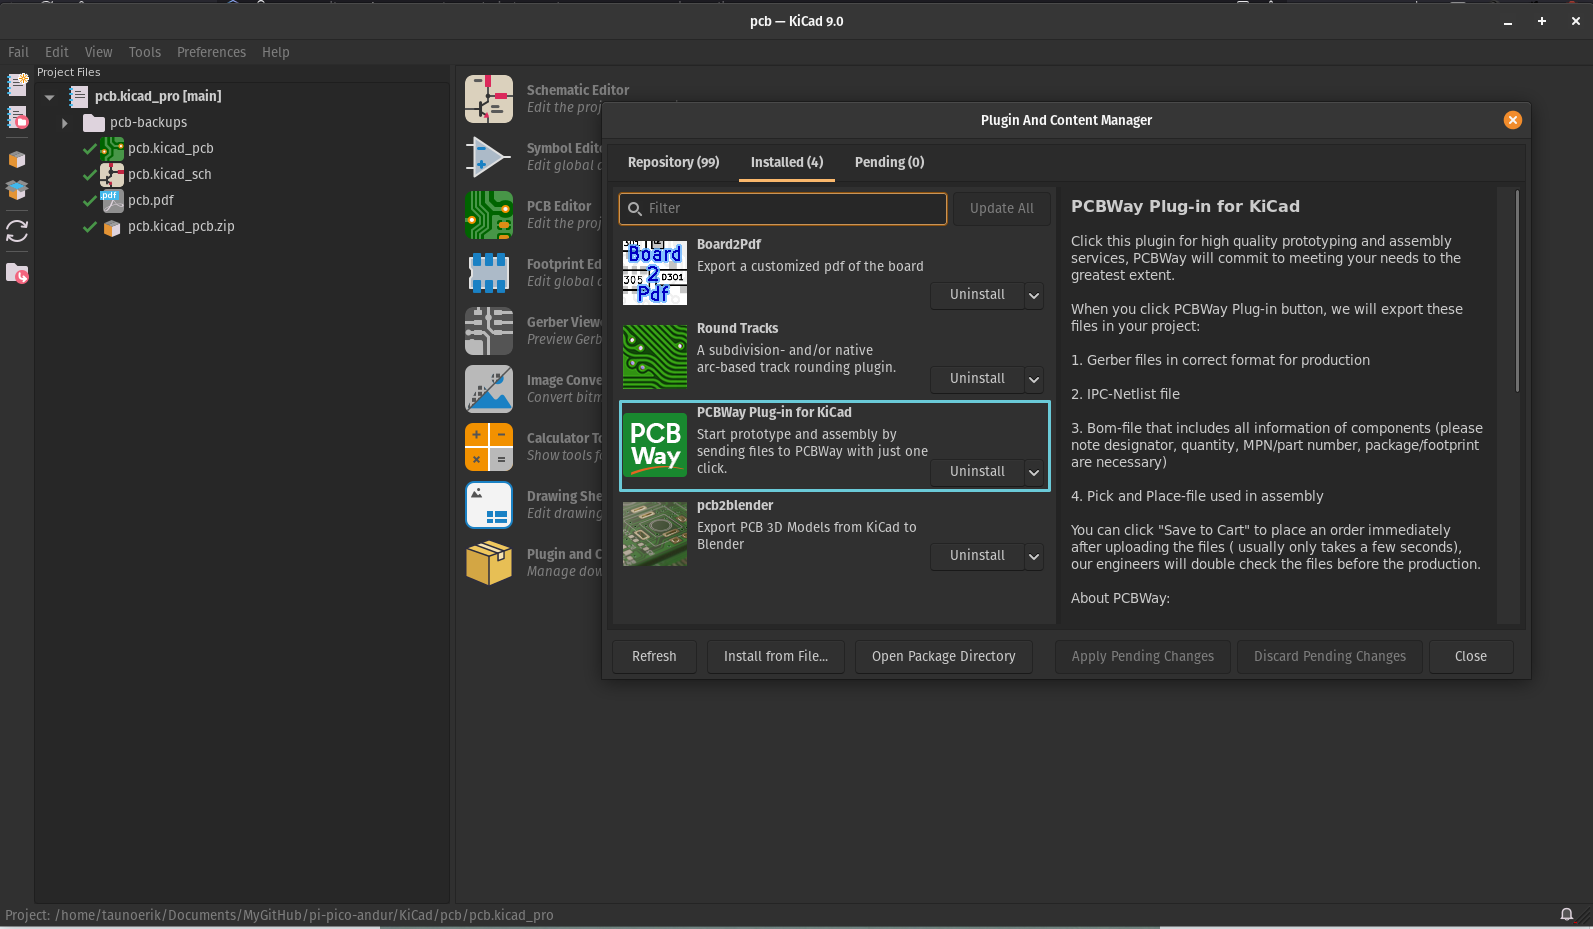The height and width of the screenshot is (929, 1593).
Task: Switch to the Repository (99) tab
Action: click(x=673, y=162)
